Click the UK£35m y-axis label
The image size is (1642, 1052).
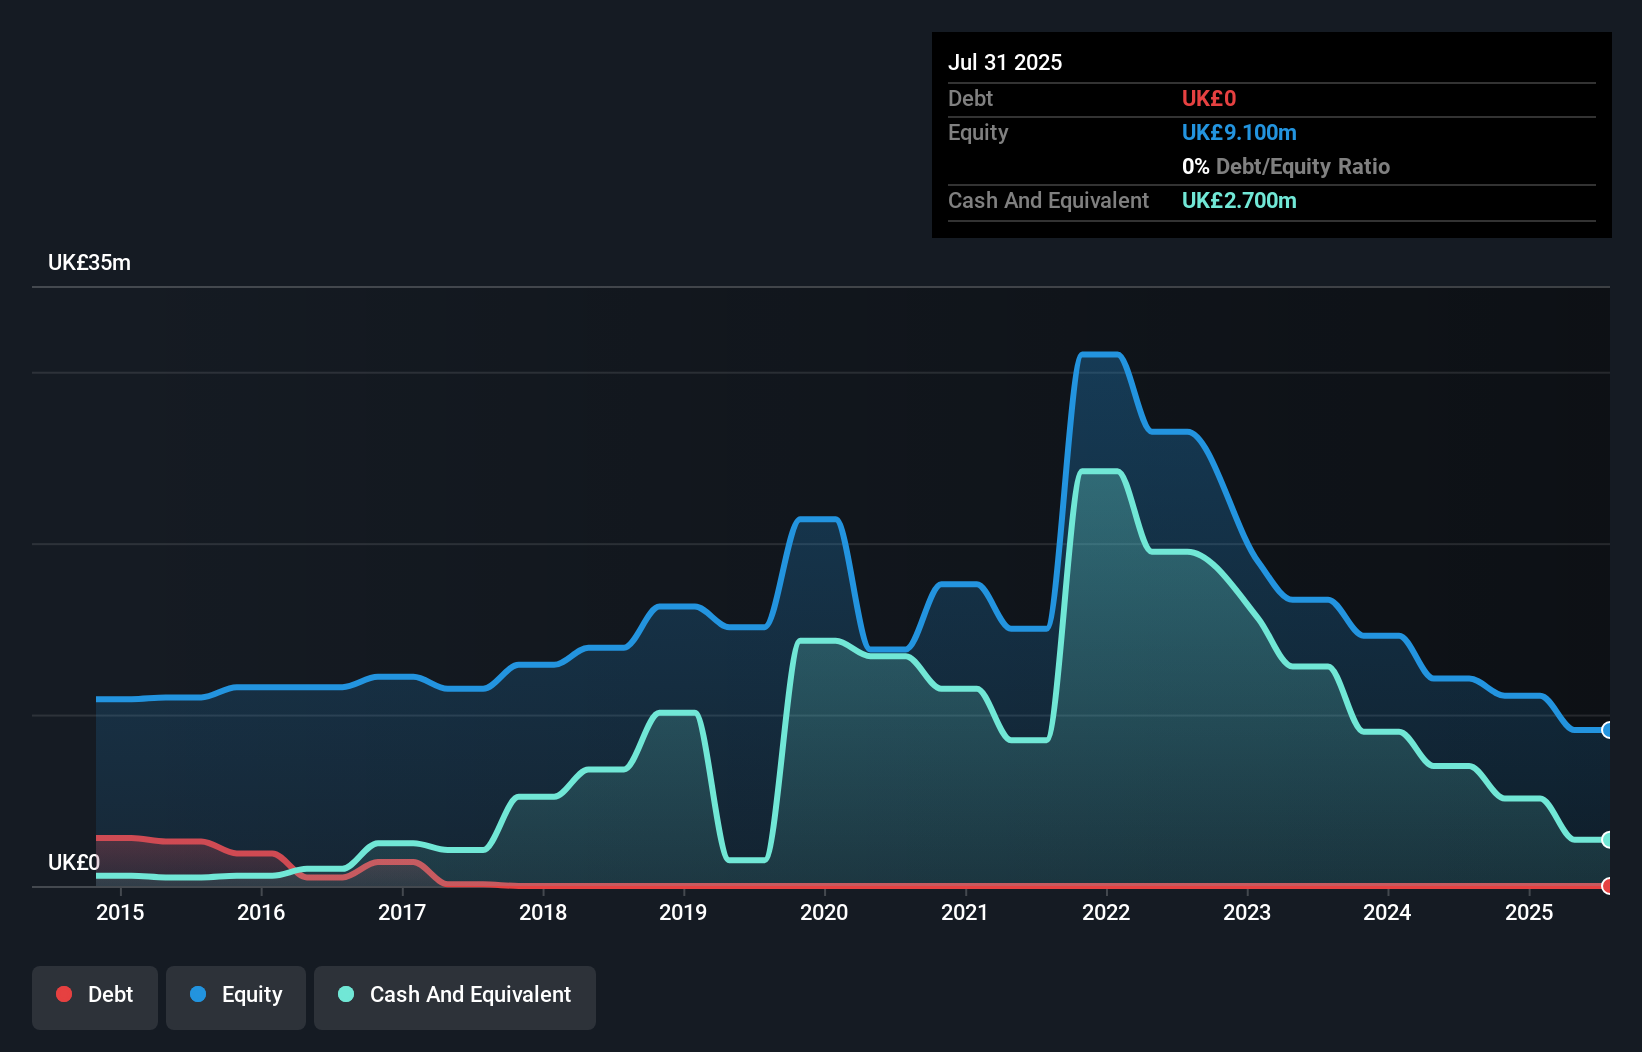(x=89, y=263)
